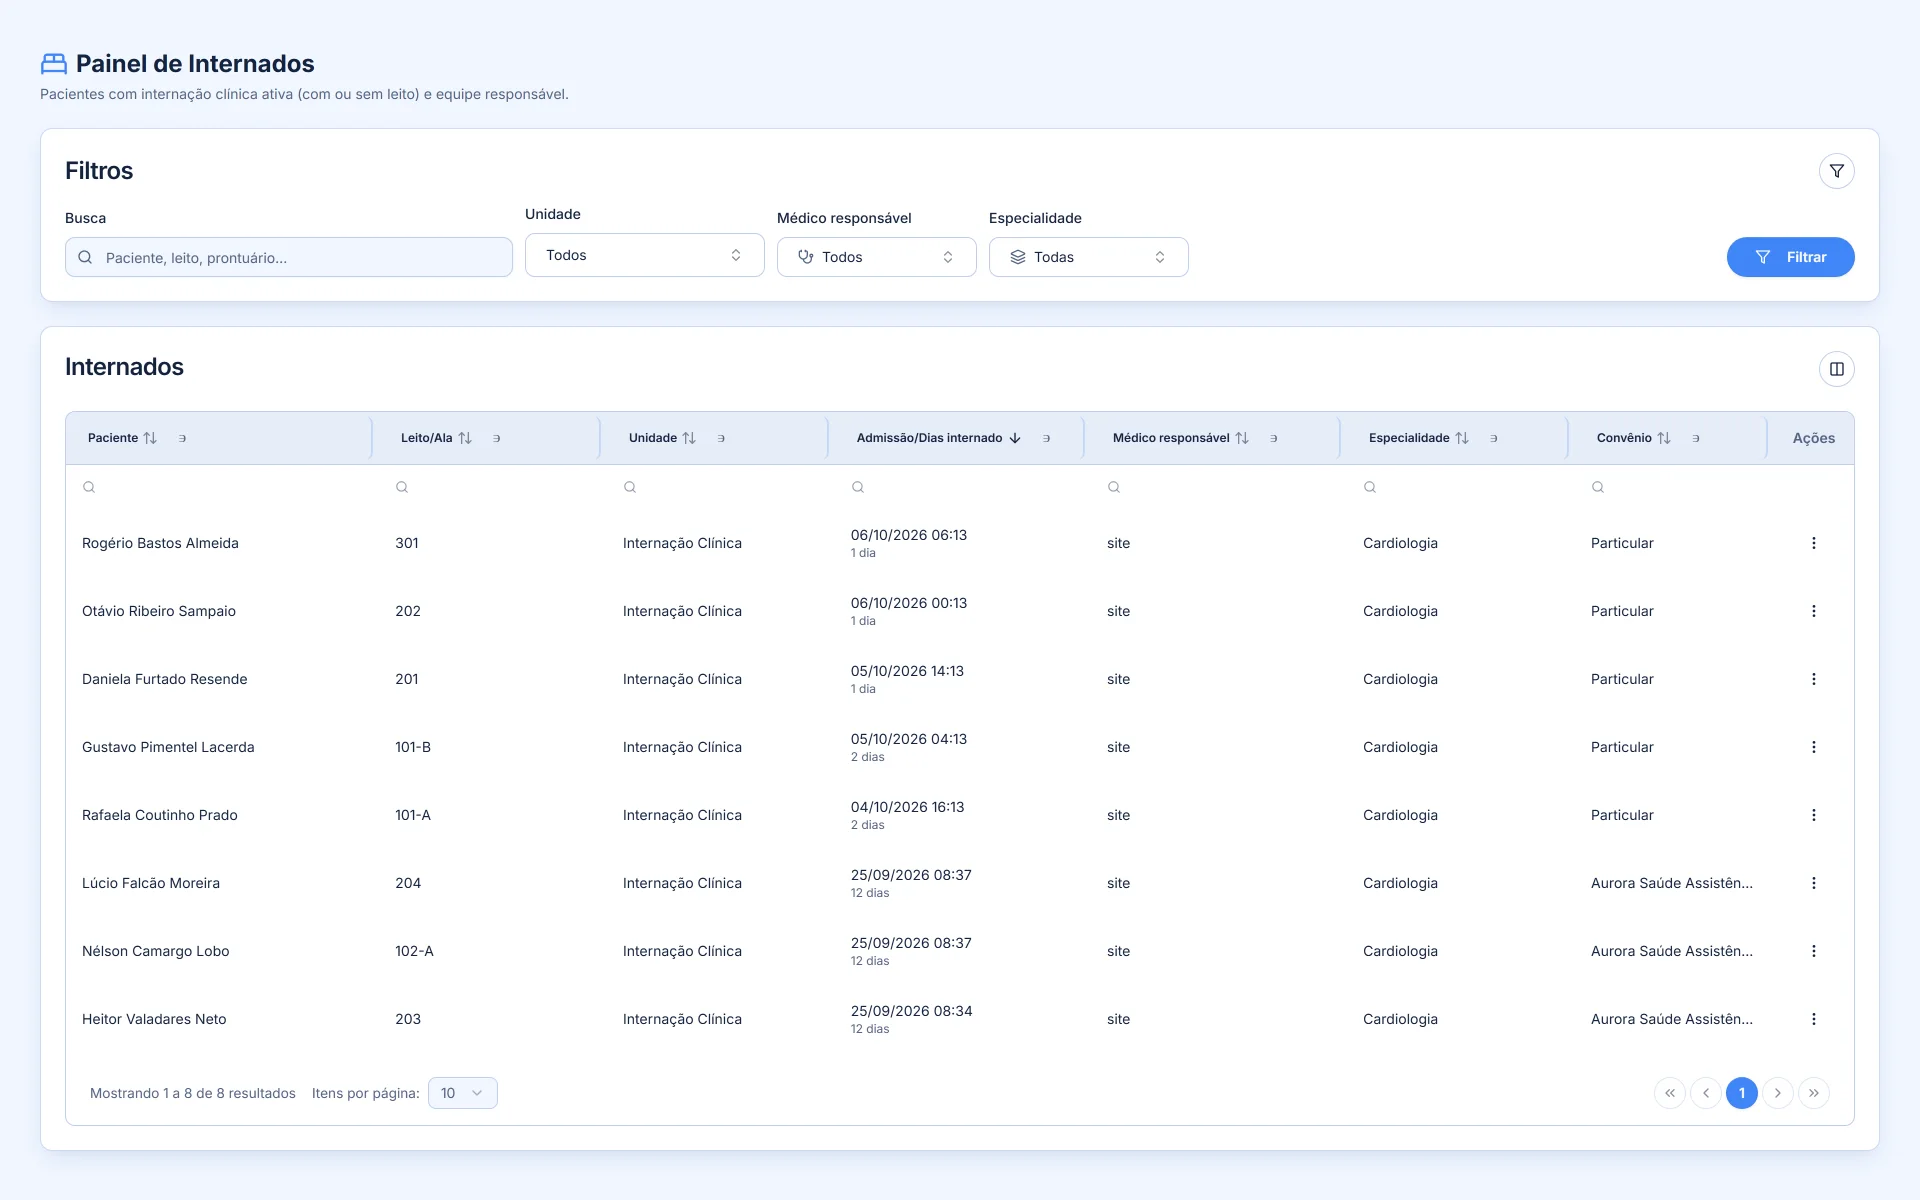Screen dimensions: 1920x1200
Task: Open actions menu for Lúcio Falcão Moreira
Action: 1813,883
